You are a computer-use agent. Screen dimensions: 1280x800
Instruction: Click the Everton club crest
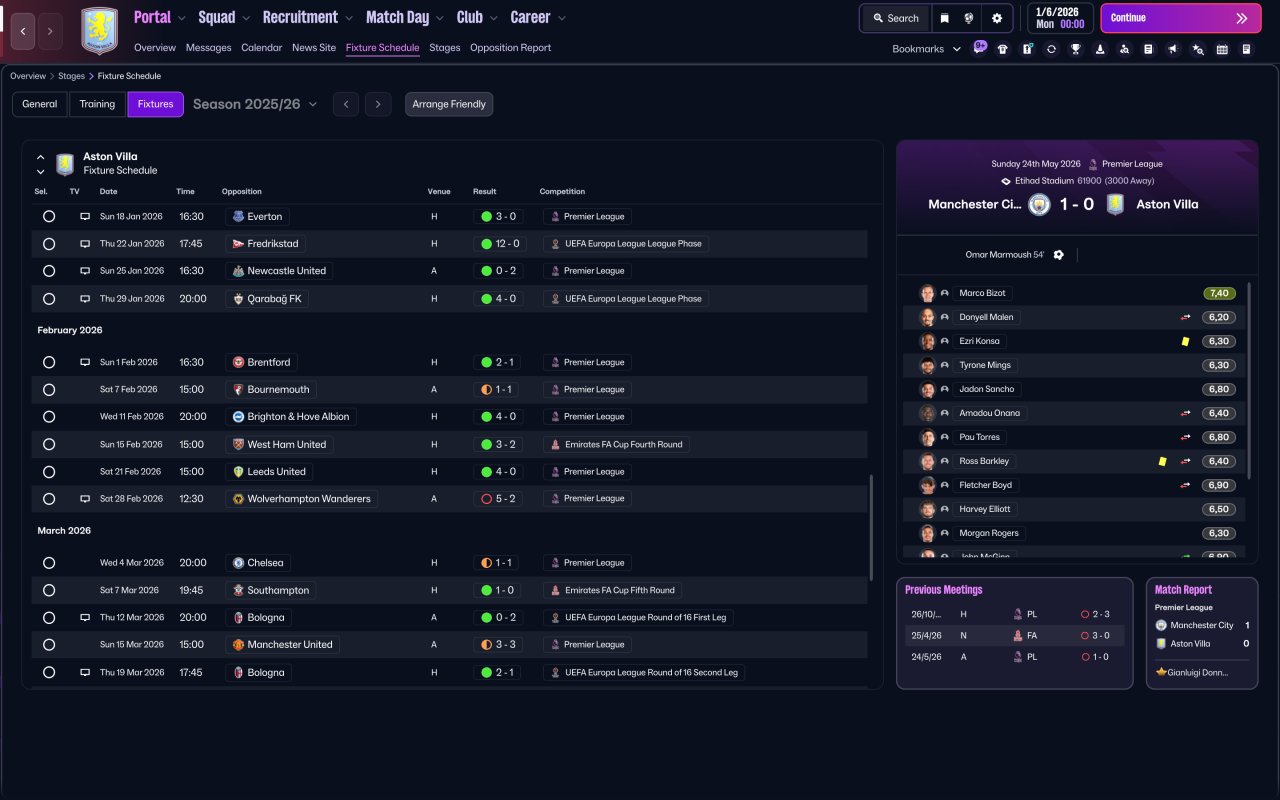pos(238,216)
